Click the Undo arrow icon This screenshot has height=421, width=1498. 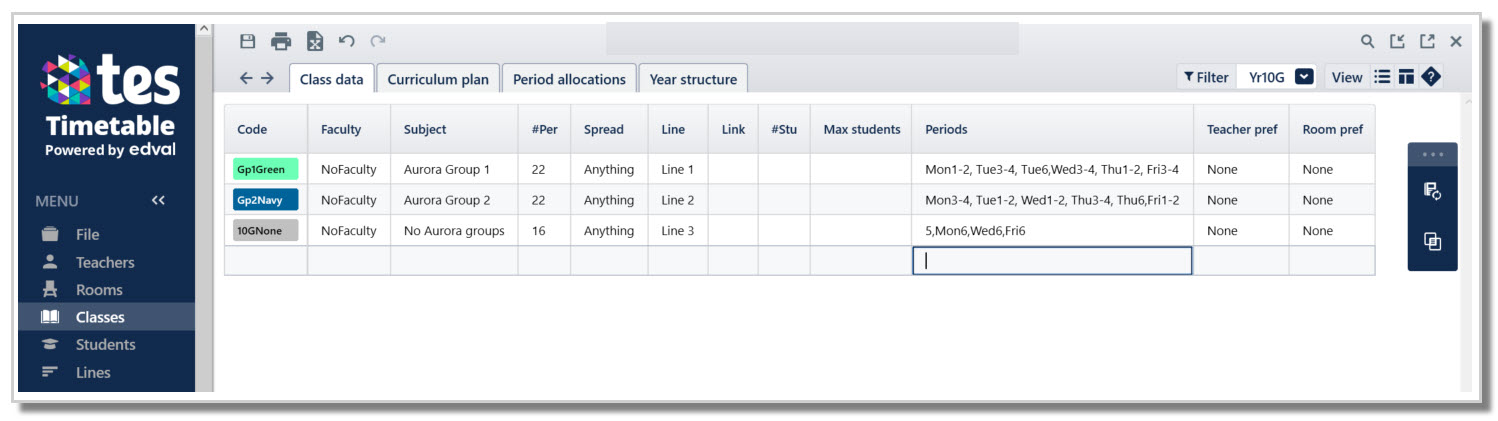tap(346, 41)
